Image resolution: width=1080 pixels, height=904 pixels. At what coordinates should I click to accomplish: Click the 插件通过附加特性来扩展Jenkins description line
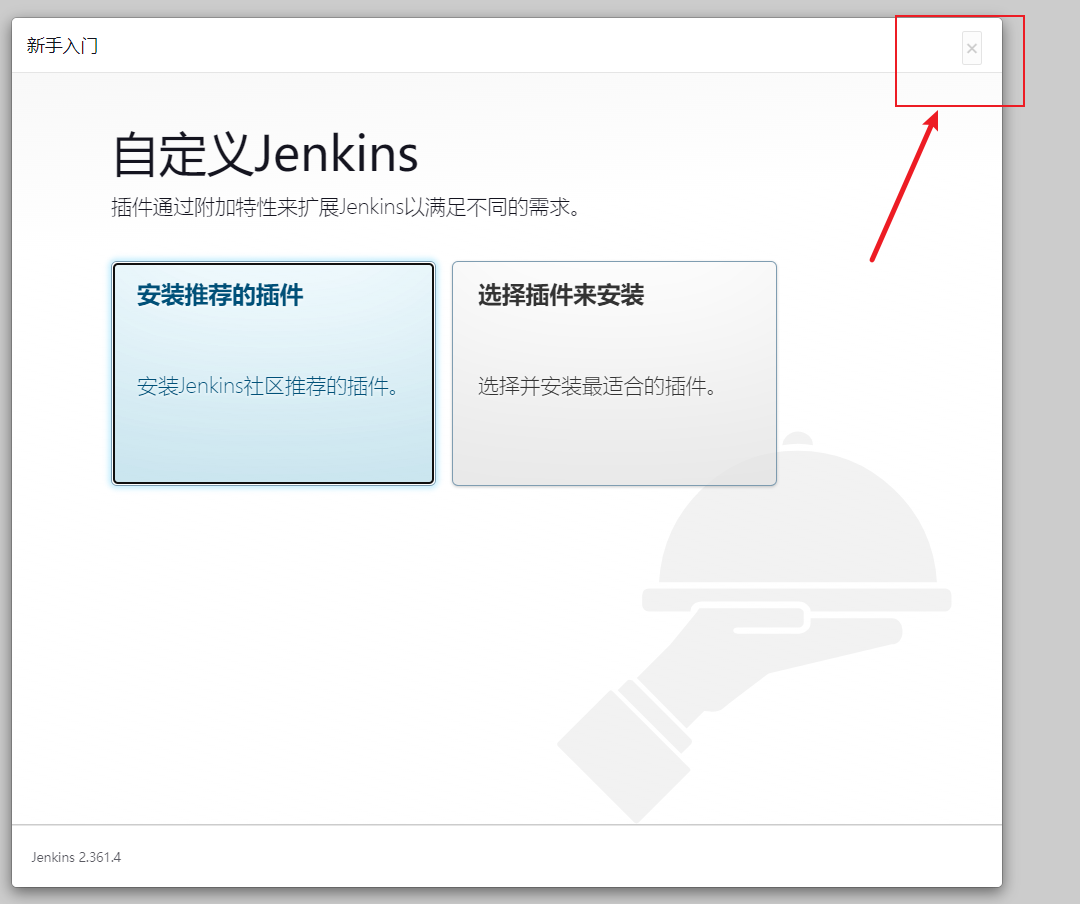coord(346,207)
